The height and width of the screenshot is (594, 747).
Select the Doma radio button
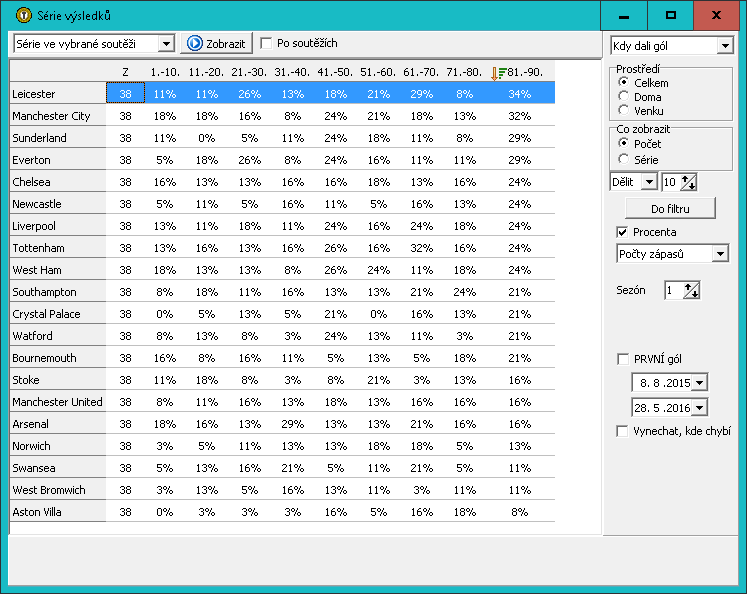pos(623,96)
